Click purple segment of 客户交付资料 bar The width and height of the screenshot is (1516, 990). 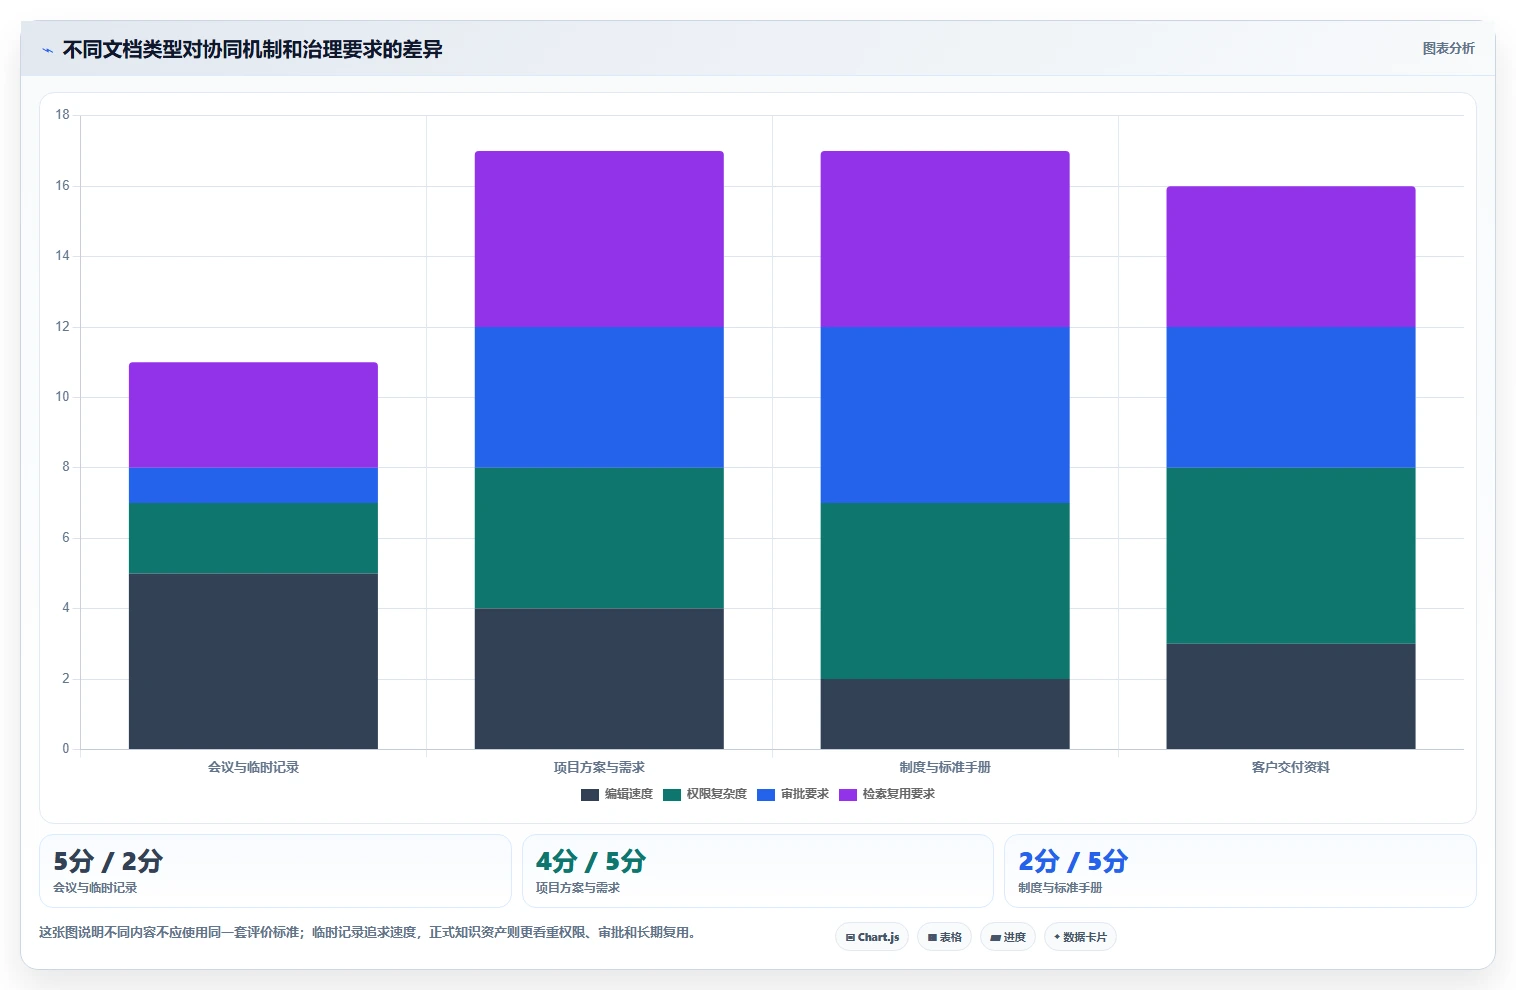click(x=1291, y=257)
